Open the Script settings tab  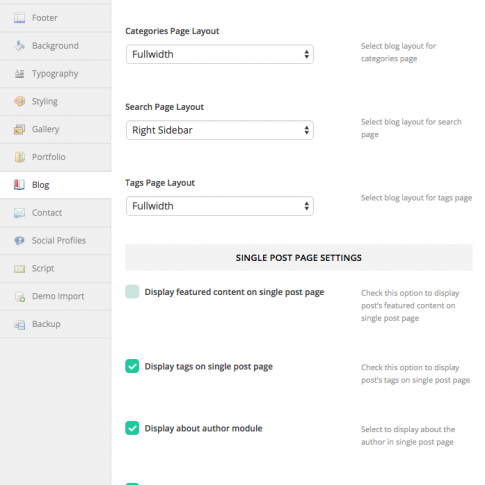[55, 269]
